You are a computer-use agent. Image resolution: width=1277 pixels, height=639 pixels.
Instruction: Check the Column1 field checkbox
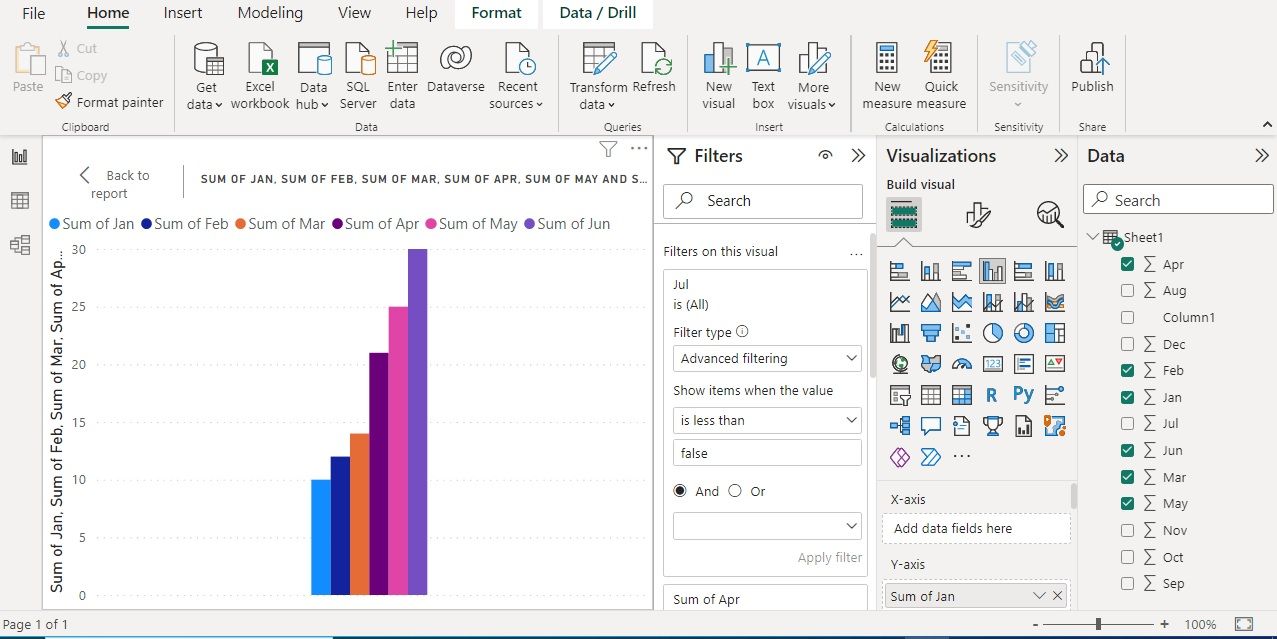pos(1128,317)
